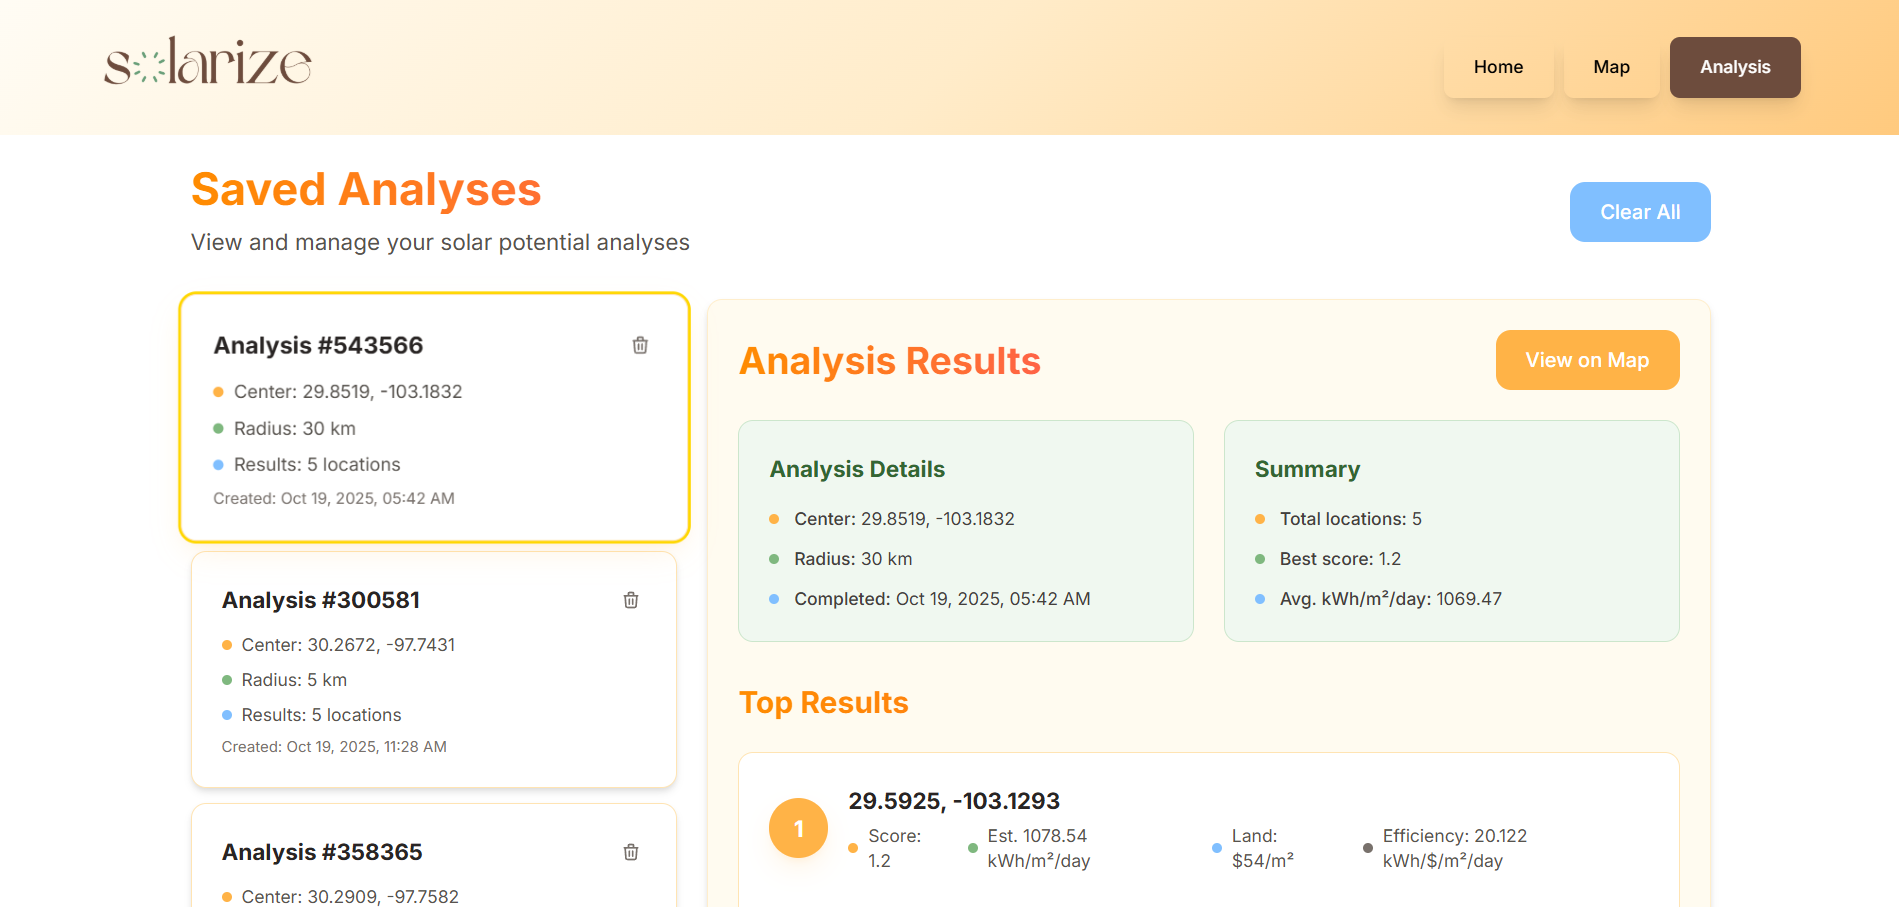Click the rank 1 result badge
1899x907 pixels.
[x=798, y=828]
